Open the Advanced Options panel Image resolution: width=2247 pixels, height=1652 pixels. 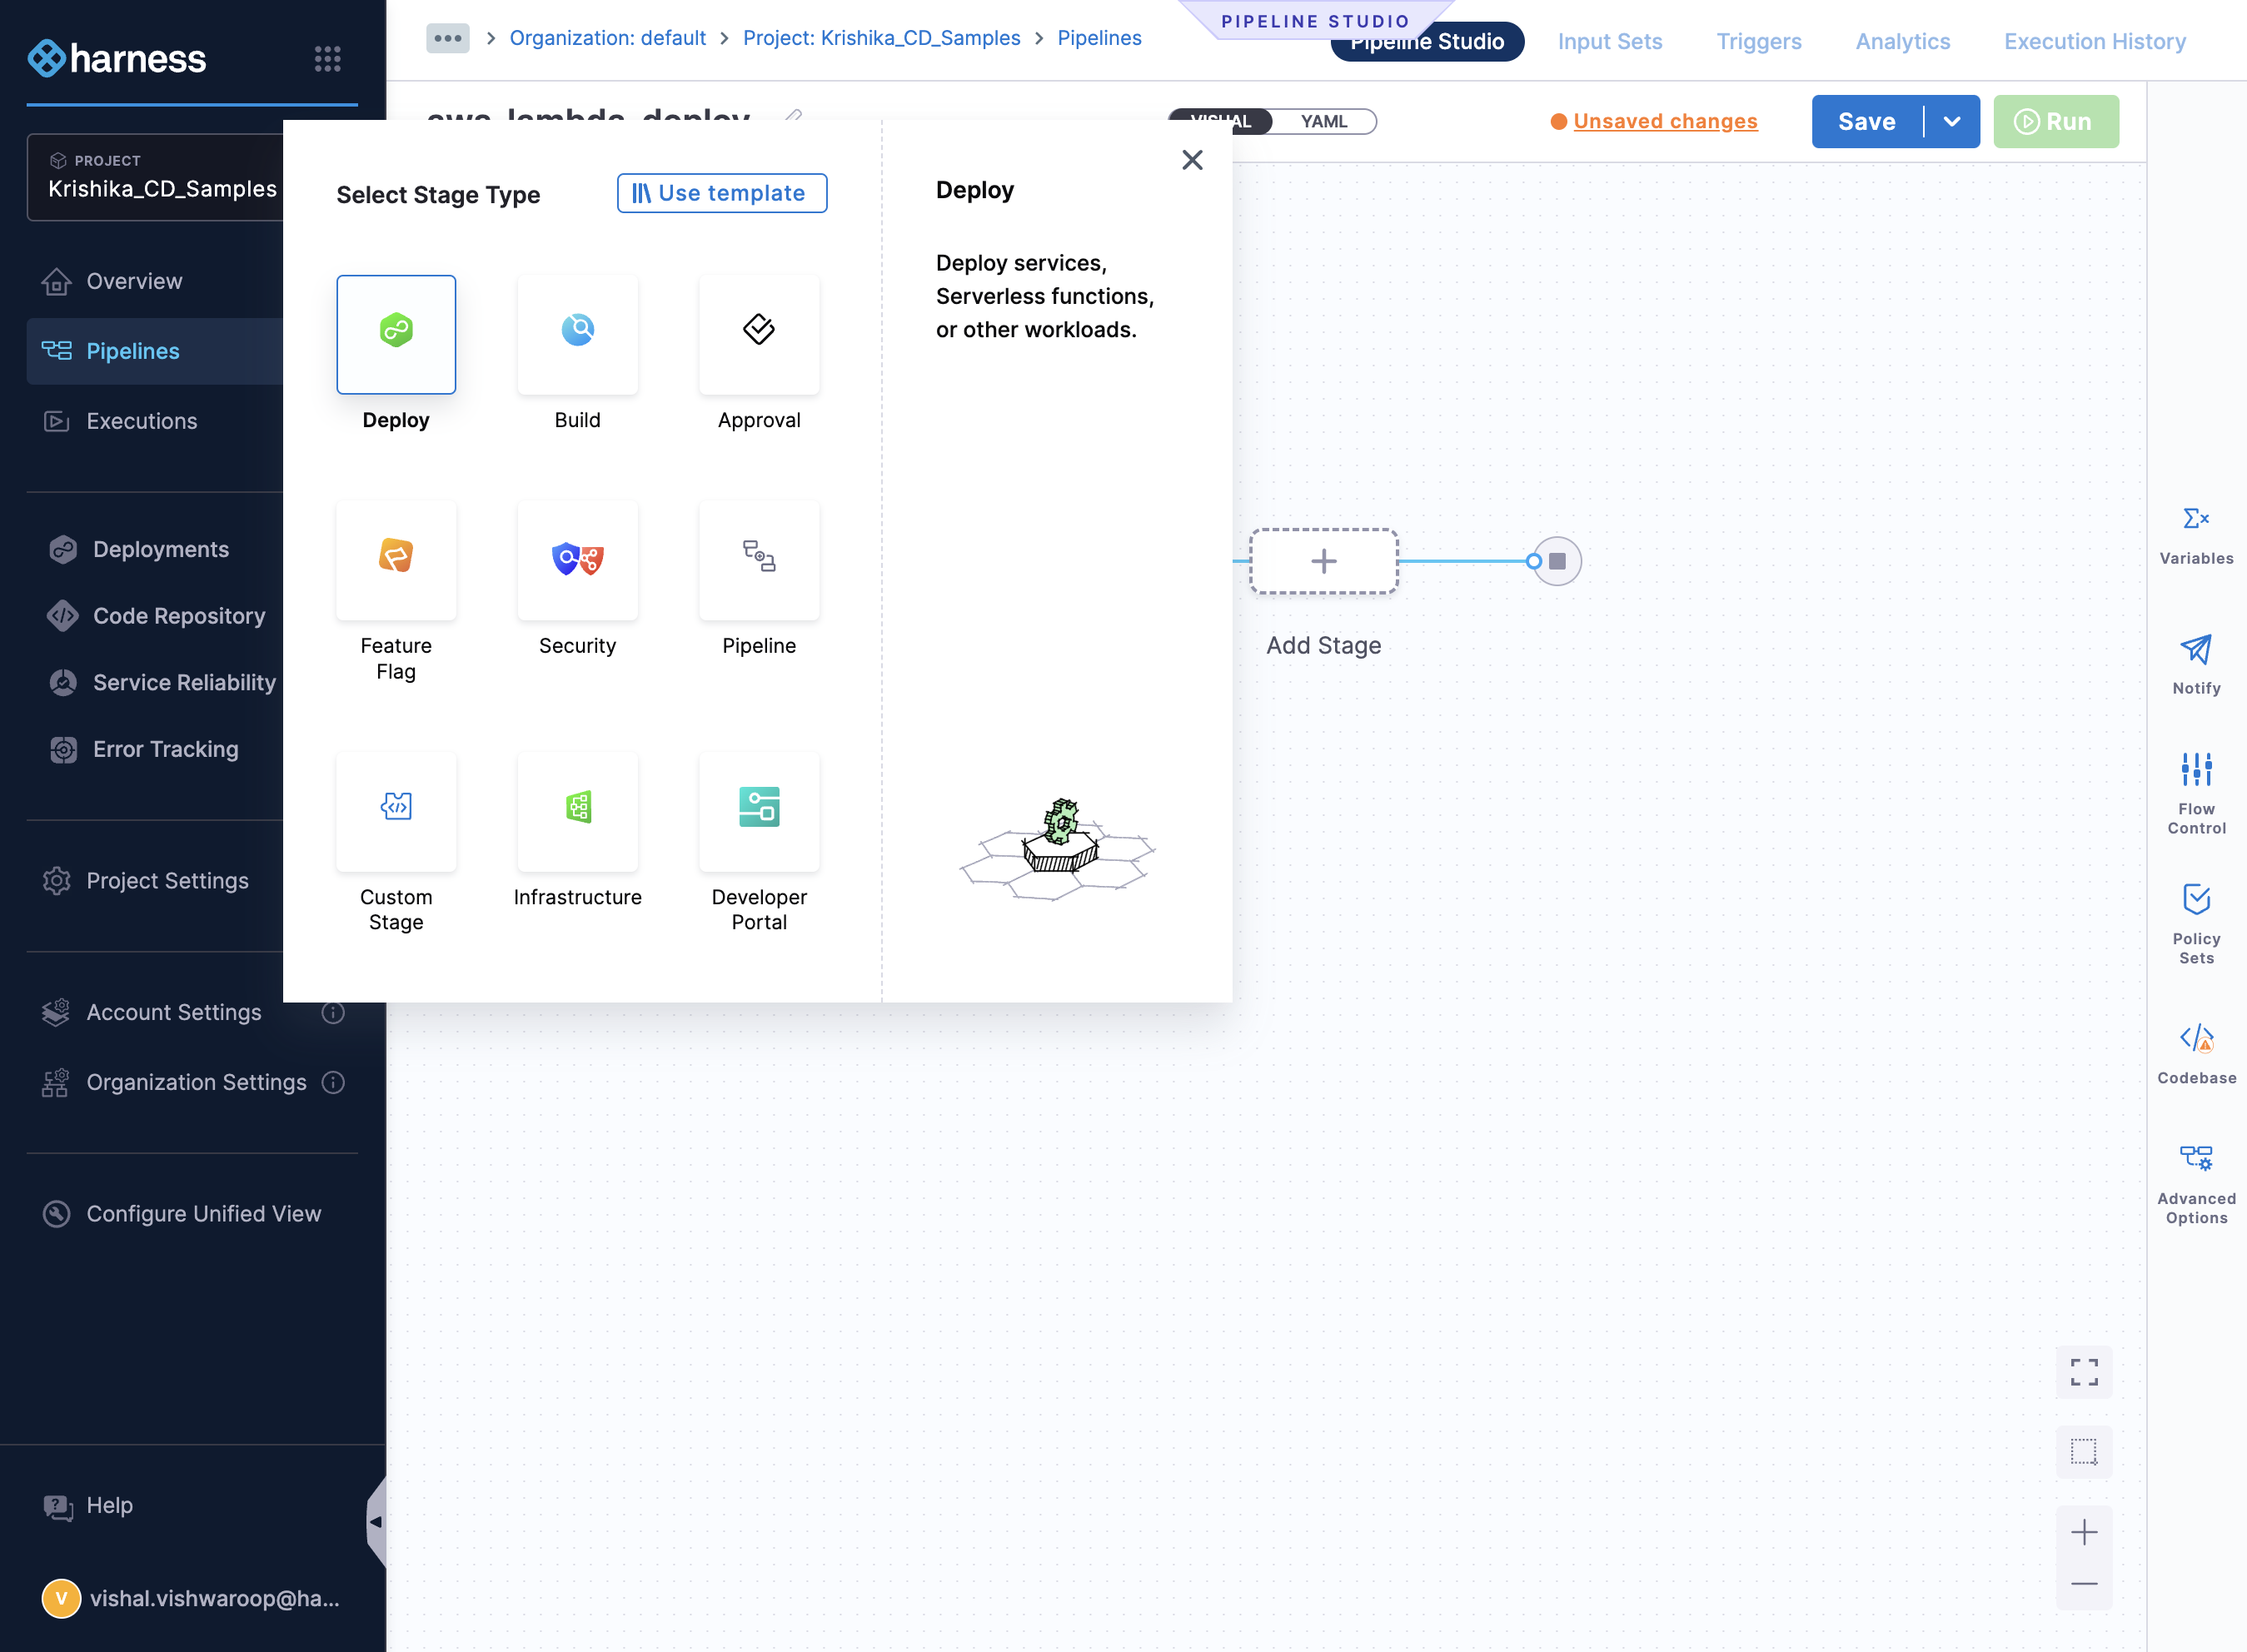pyautogui.click(x=2196, y=1185)
